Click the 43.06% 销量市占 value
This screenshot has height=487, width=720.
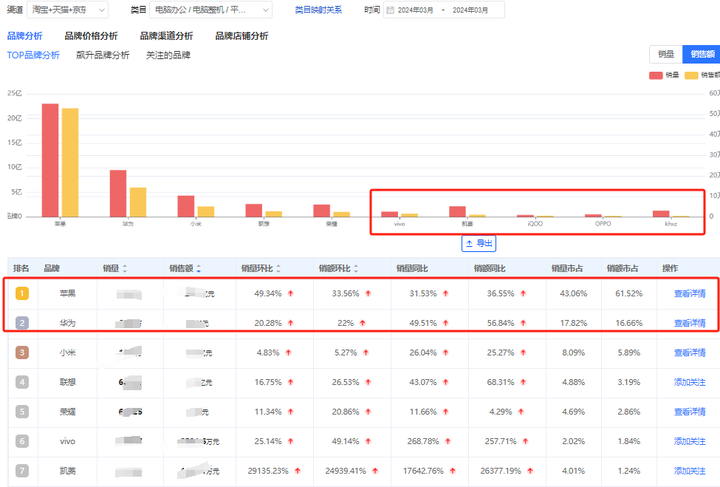click(x=573, y=293)
